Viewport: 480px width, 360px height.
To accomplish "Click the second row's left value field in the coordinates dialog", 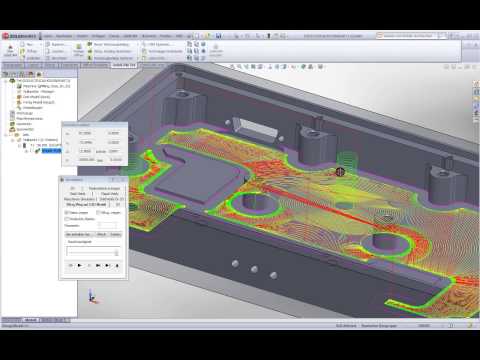I will click(85, 142).
